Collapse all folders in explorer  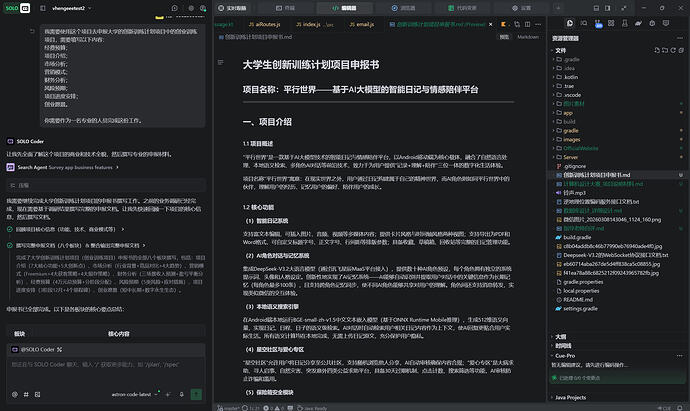tap(681, 50)
